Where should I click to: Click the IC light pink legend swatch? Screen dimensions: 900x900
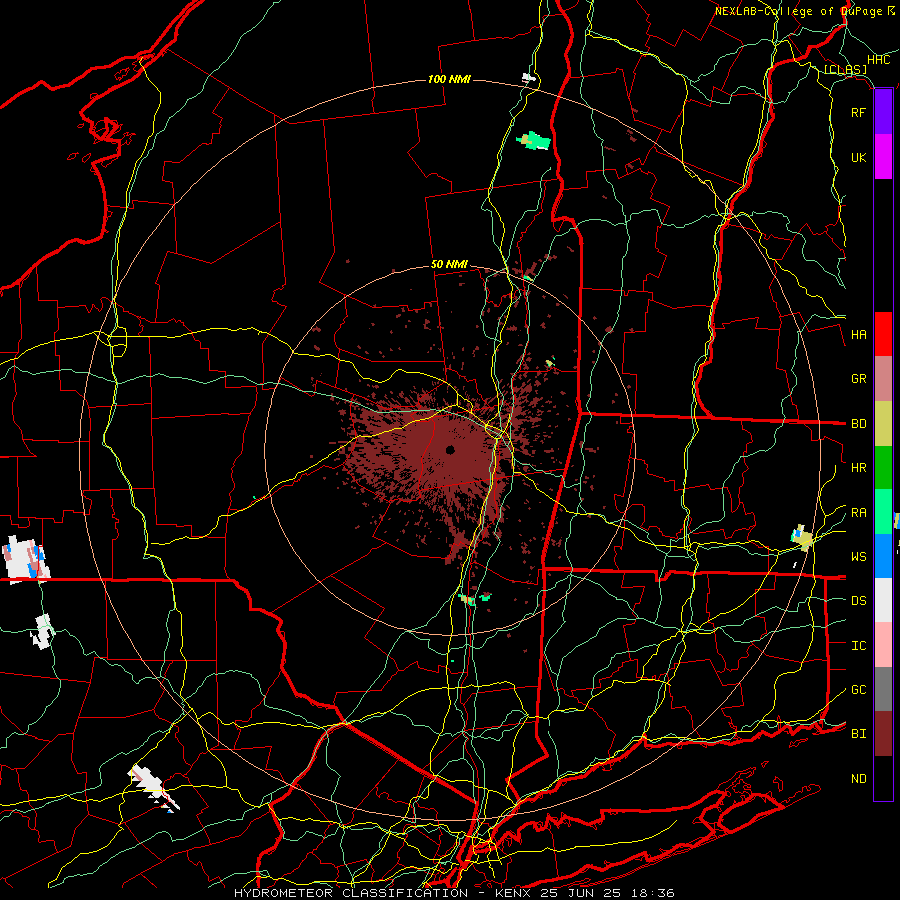(x=883, y=645)
